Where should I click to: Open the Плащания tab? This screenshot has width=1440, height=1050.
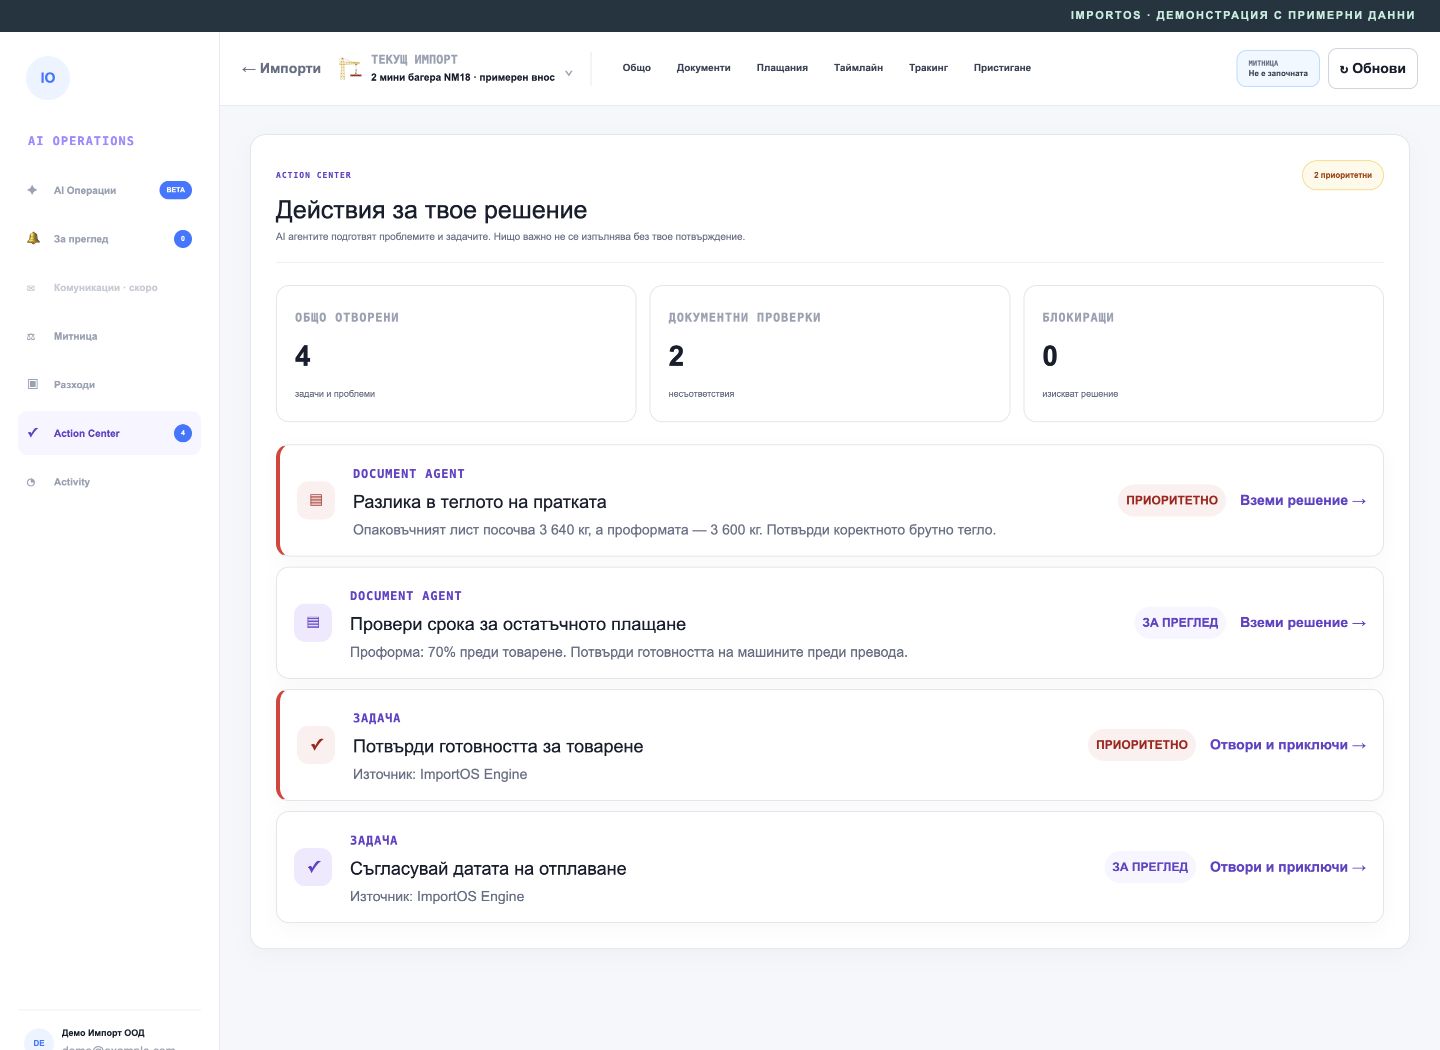tap(782, 68)
